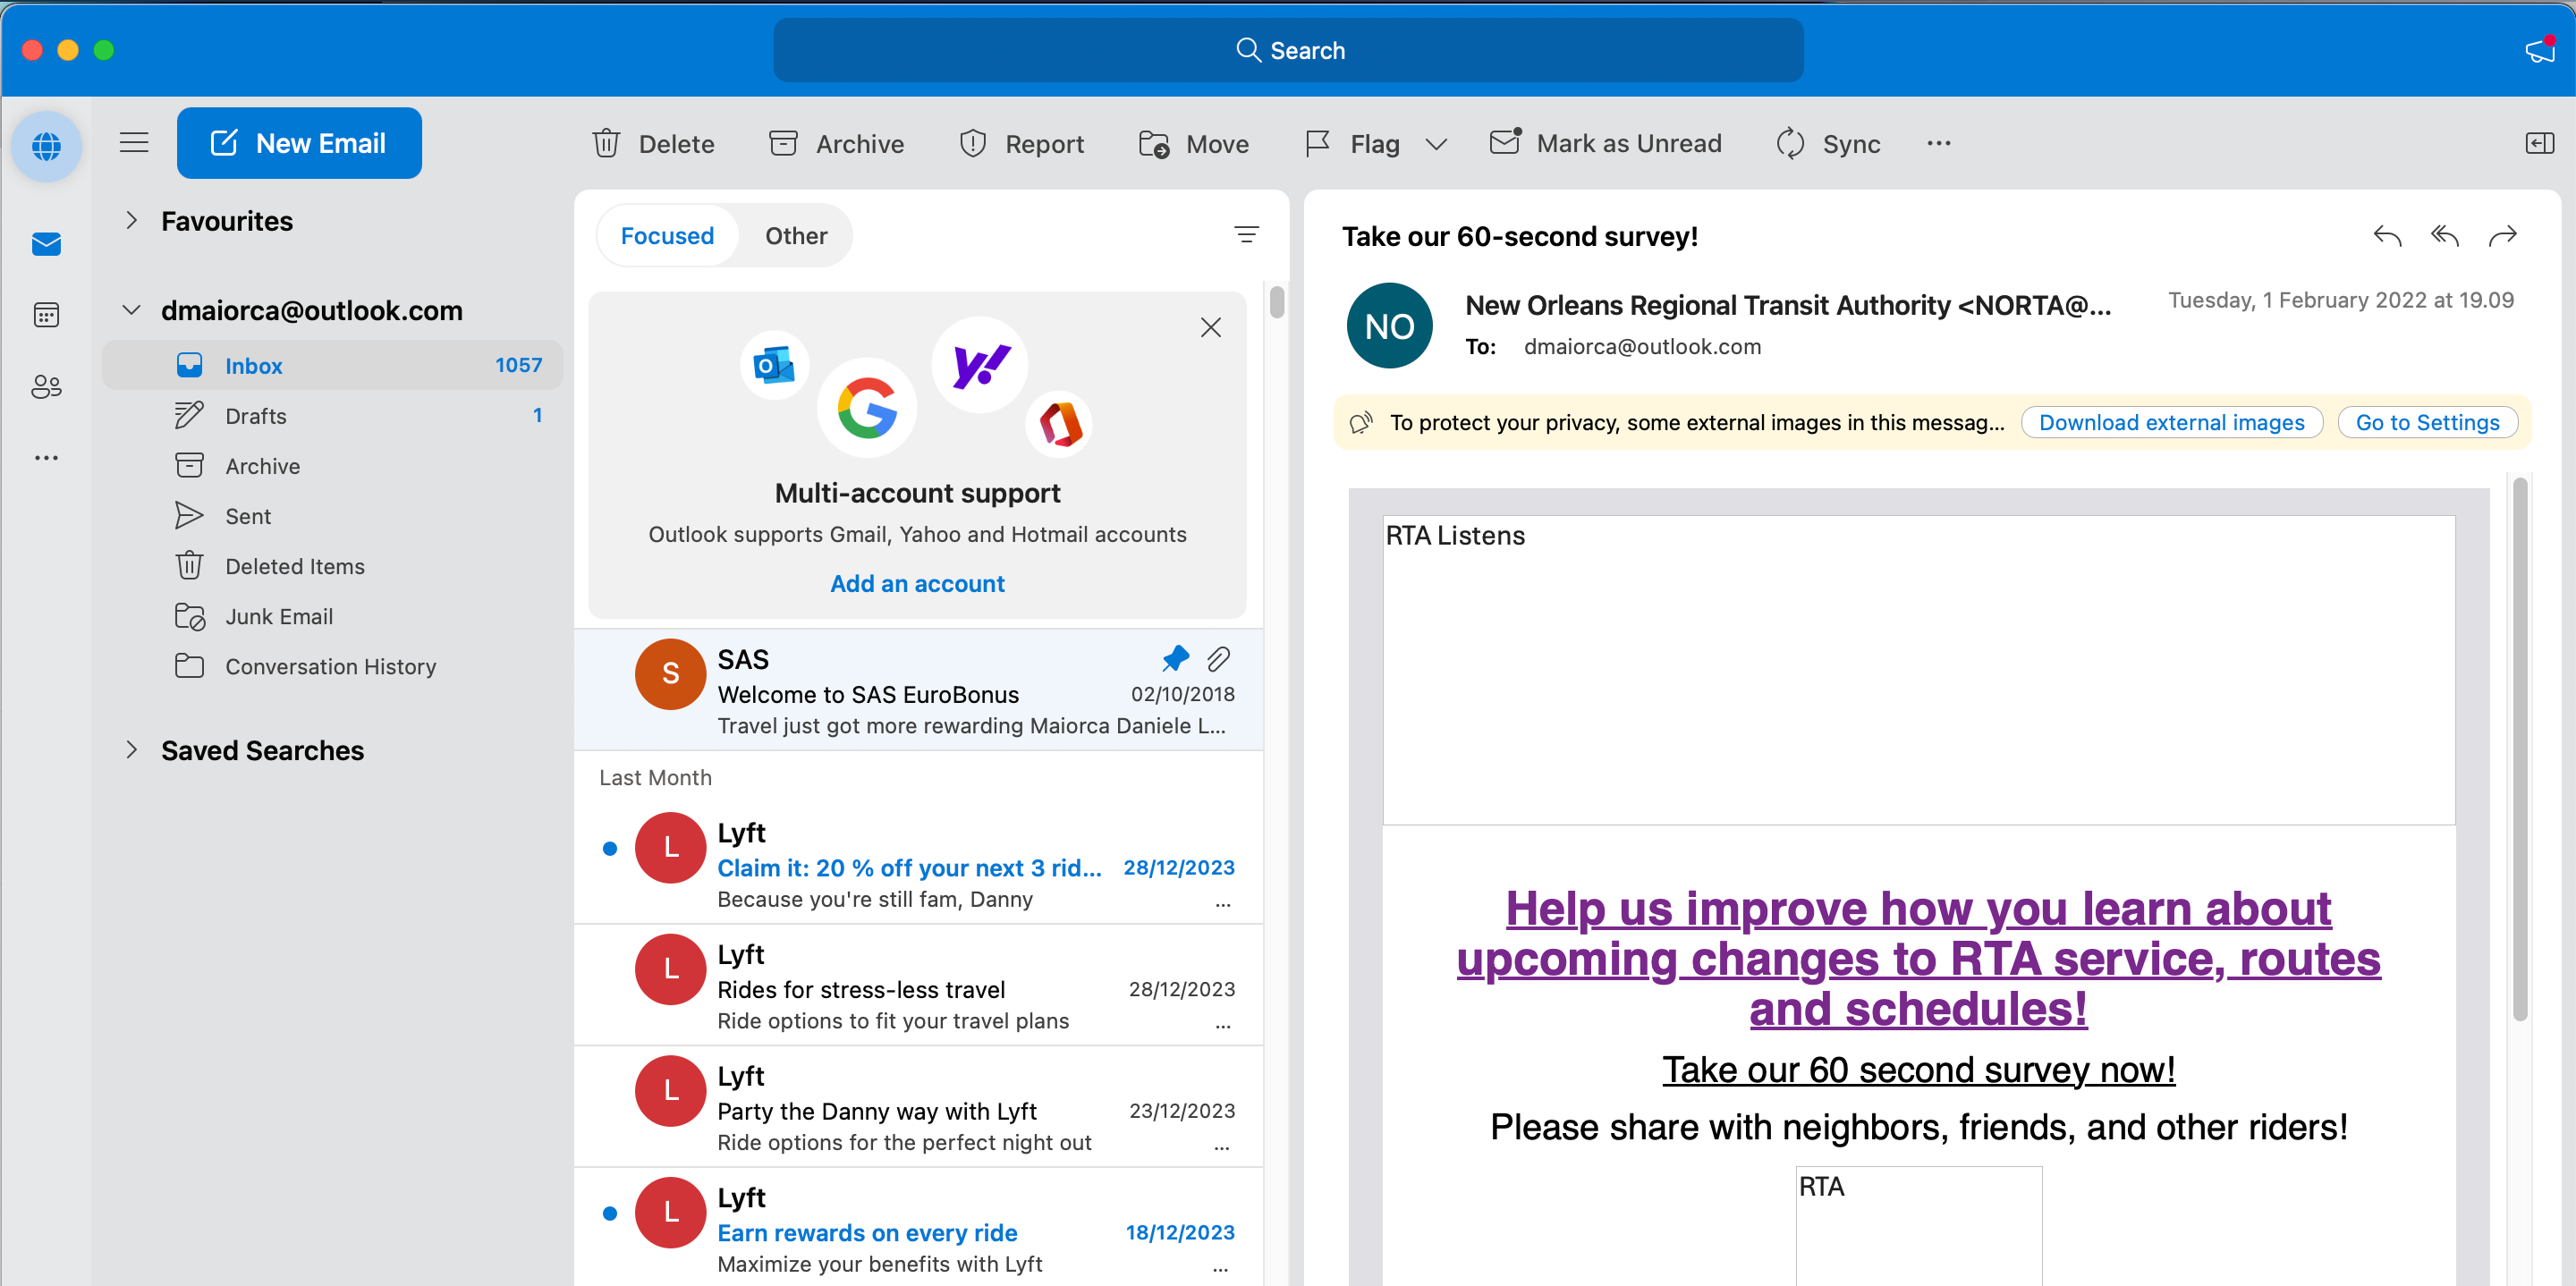Download external images for this message
Viewport: 2576px width, 1286px height.
tap(2171, 422)
